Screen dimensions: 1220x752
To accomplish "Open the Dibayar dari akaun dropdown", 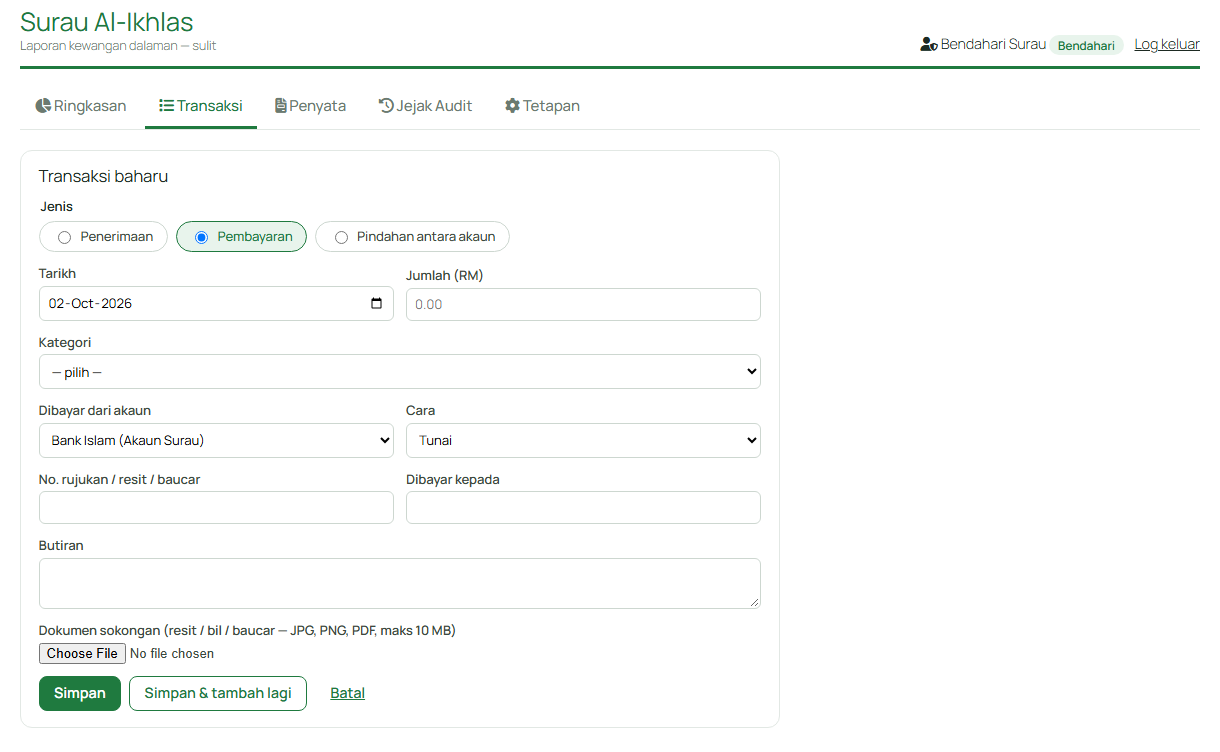I will 216,440.
